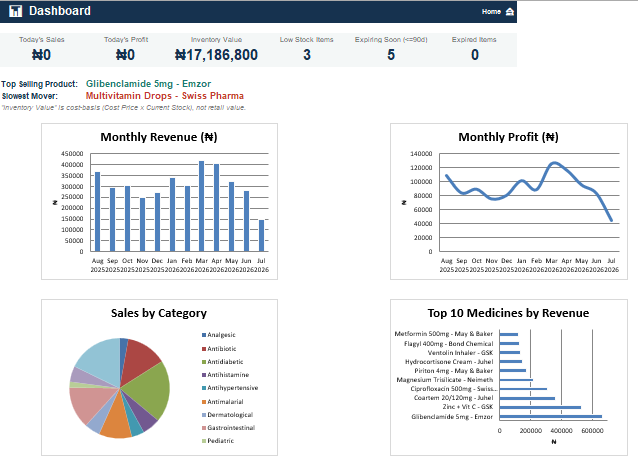The image size is (638, 473).
Task: Select the Jul 2026 revenue bar
Action: point(261,236)
